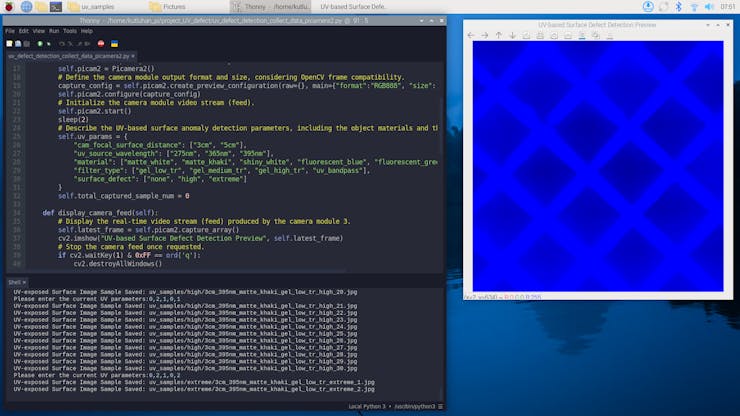Viewport: 740px width, 416px height.
Task: Click shell line ending "gel_low_tr_high_30.jpg"
Action: pos(185,368)
